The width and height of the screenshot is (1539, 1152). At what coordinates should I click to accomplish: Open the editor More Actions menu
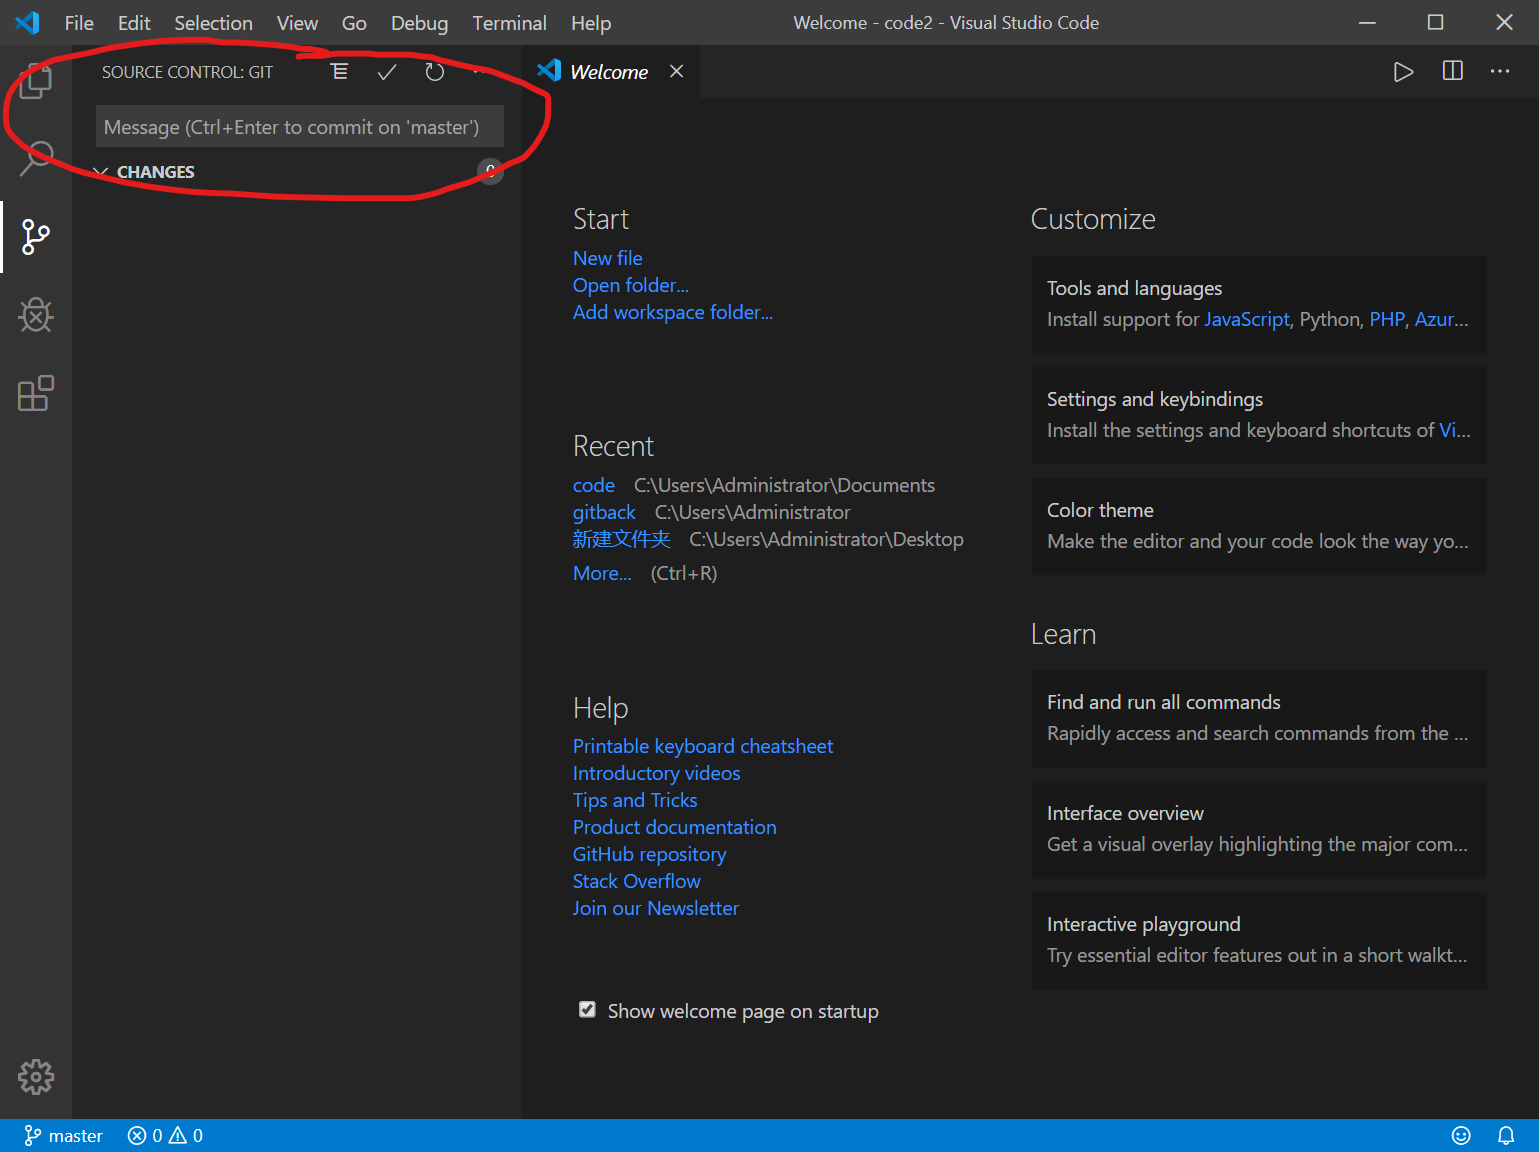click(x=1499, y=71)
